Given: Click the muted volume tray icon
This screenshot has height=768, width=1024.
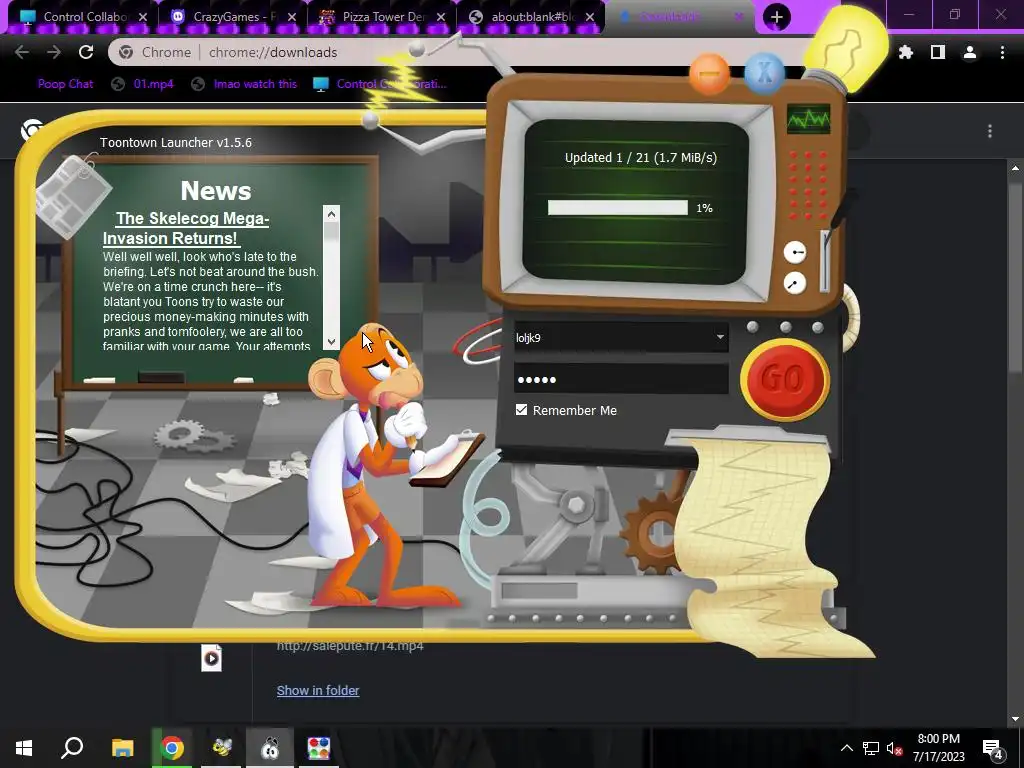Looking at the screenshot, I should pos(894,748).
